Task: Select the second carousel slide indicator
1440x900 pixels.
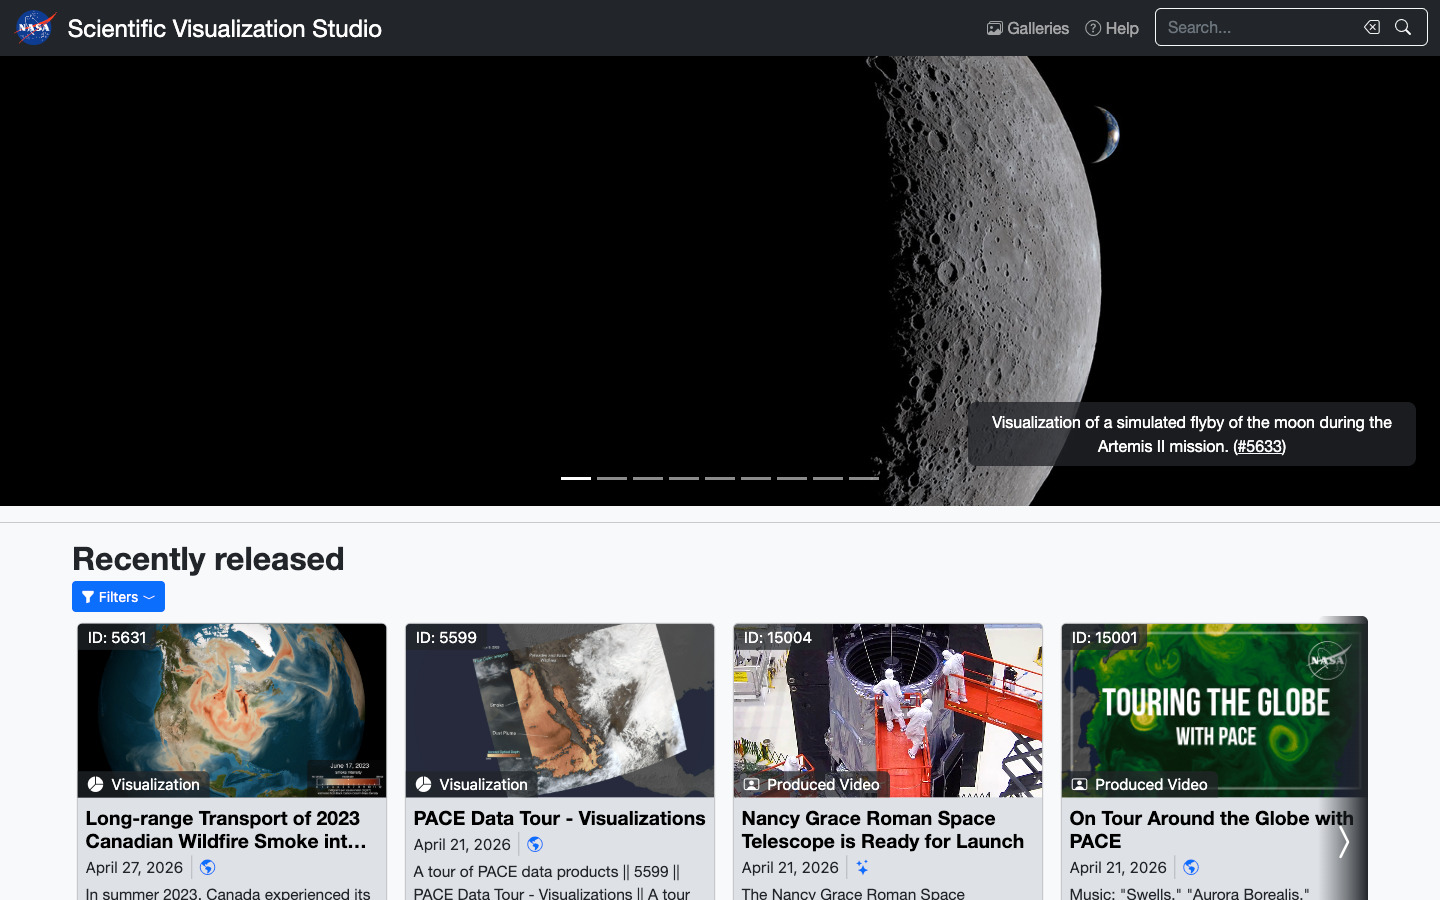Action: coord(612,478)
